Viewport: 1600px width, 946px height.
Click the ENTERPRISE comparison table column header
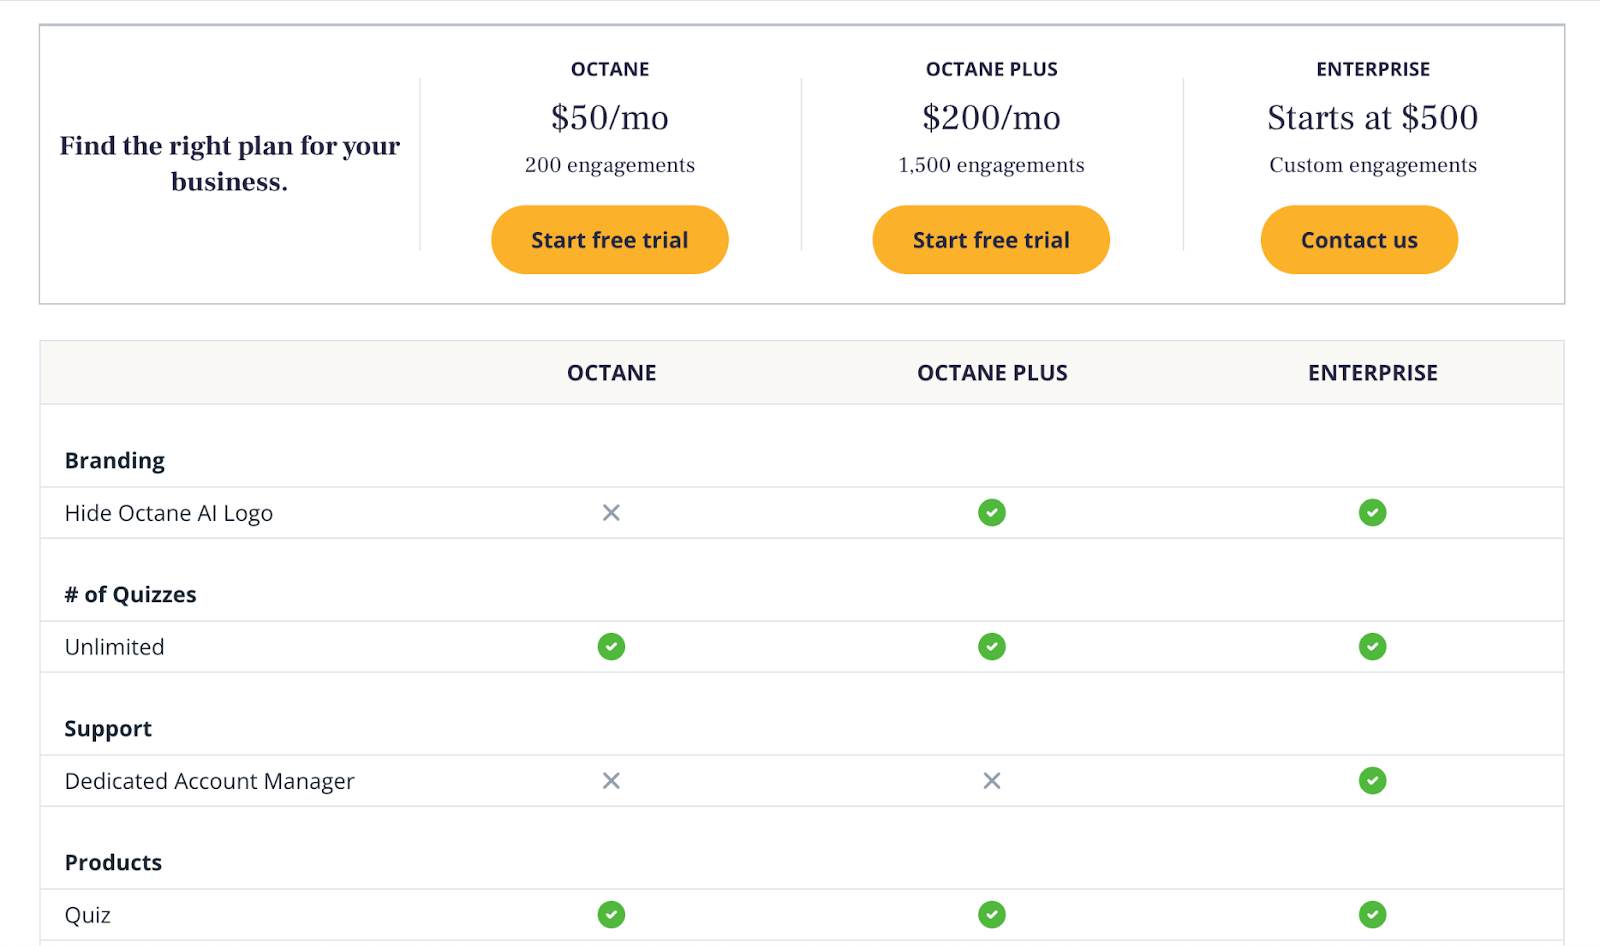(1372, 373)
